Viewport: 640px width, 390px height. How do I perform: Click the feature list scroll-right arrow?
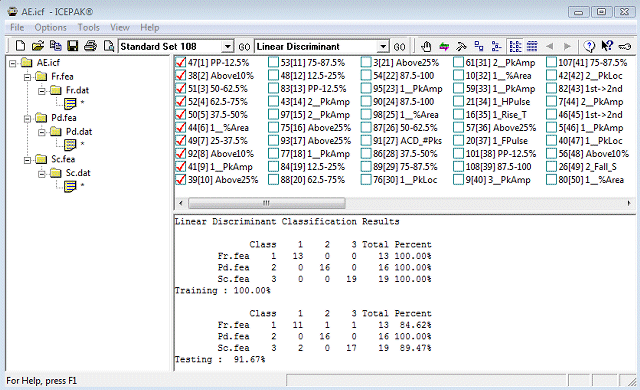point(629,203)
